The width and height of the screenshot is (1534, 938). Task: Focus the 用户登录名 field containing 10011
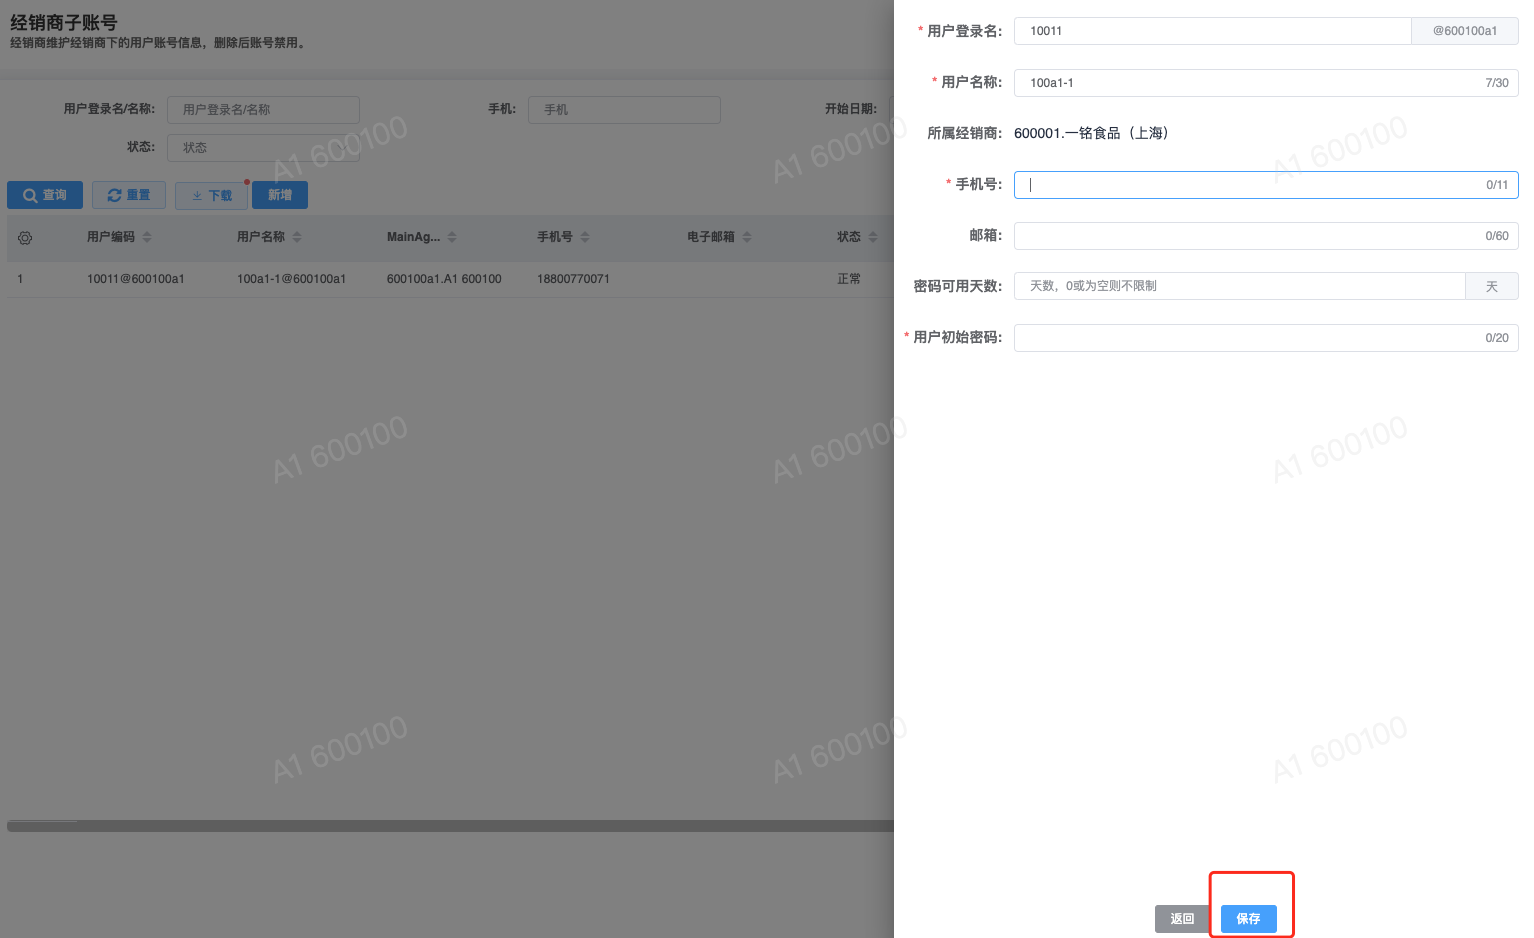click(1212, 31)
